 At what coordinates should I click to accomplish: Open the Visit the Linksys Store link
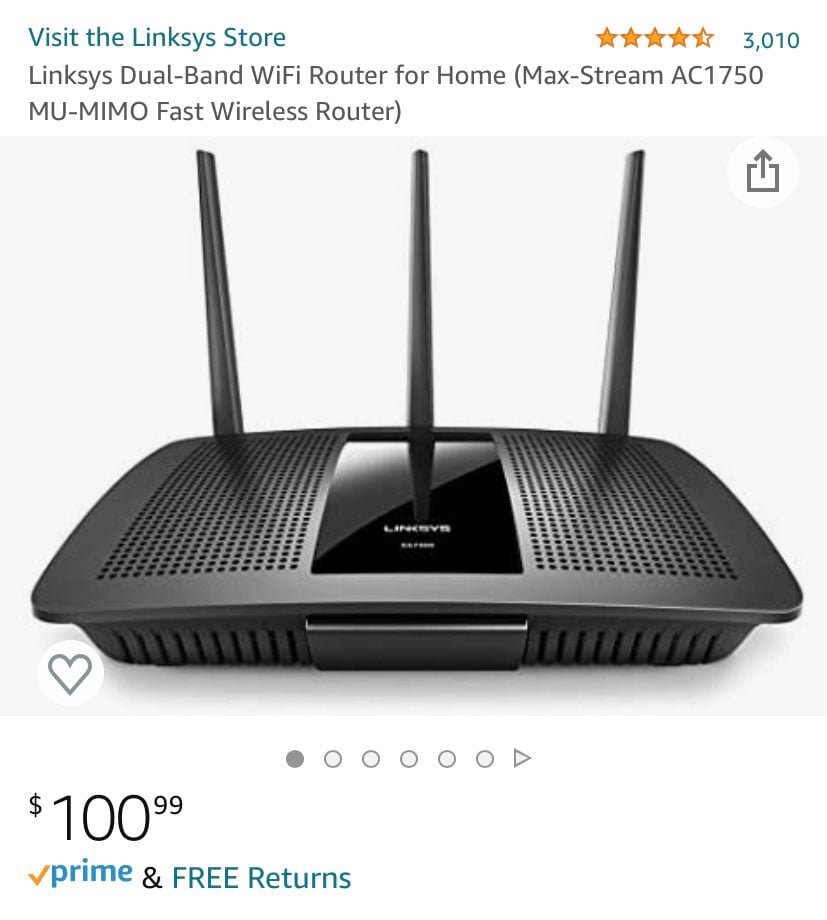pyautogui.click(x=157, y=38)
